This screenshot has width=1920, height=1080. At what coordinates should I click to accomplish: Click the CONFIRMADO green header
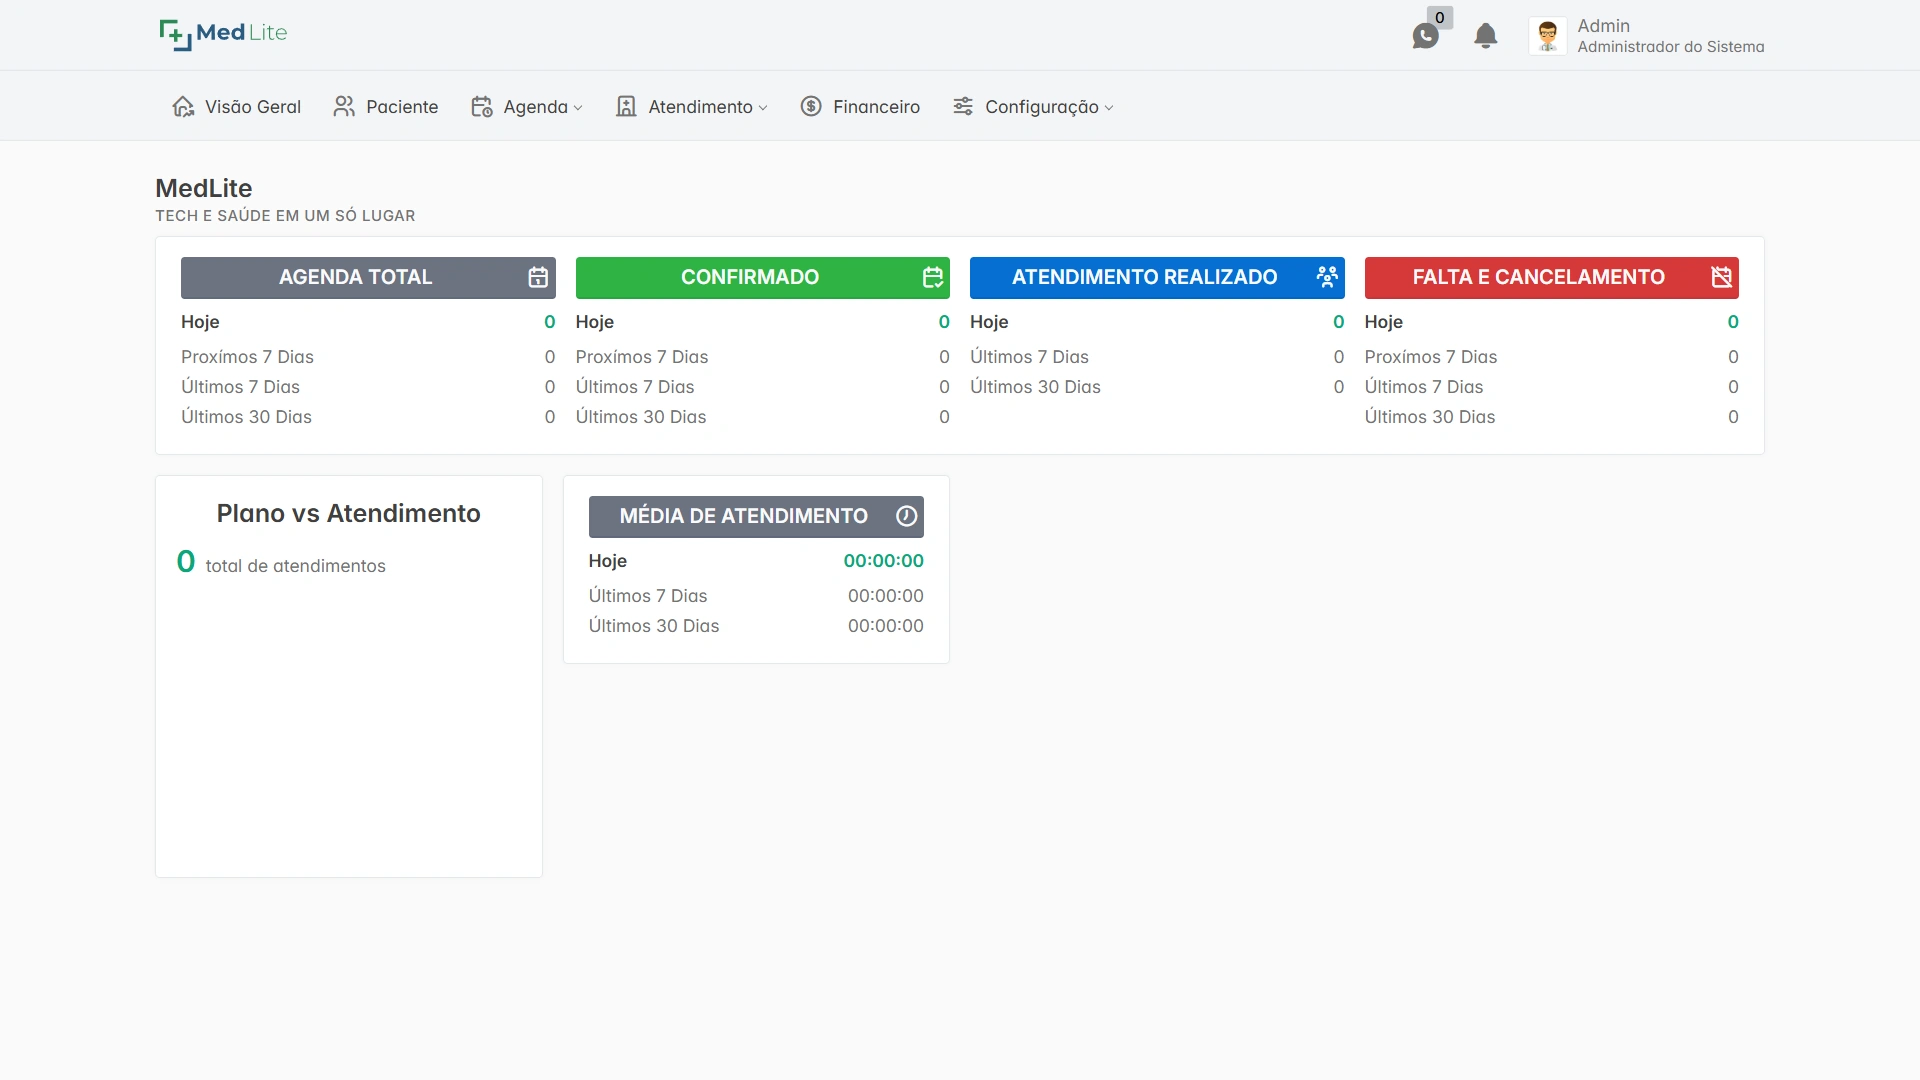click(749, 277)
